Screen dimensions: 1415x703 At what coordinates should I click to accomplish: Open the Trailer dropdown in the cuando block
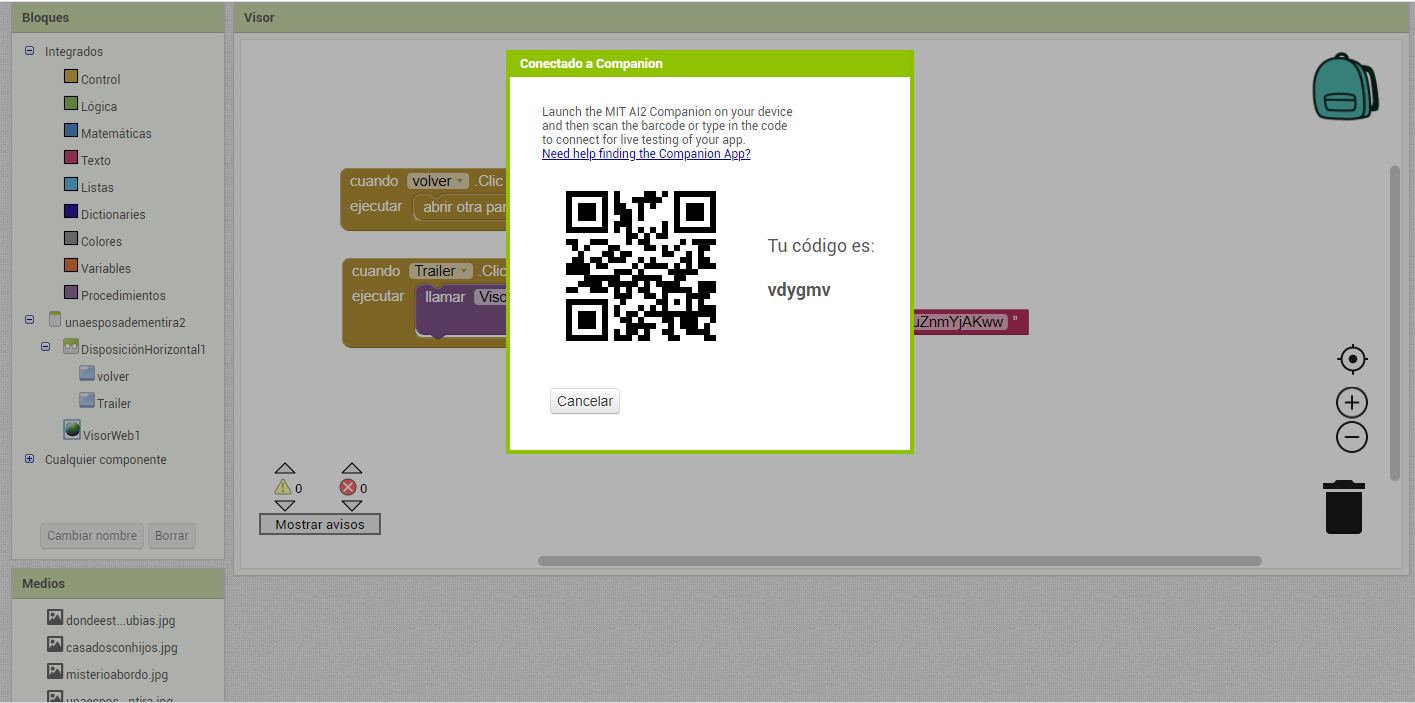pos(440,271)
